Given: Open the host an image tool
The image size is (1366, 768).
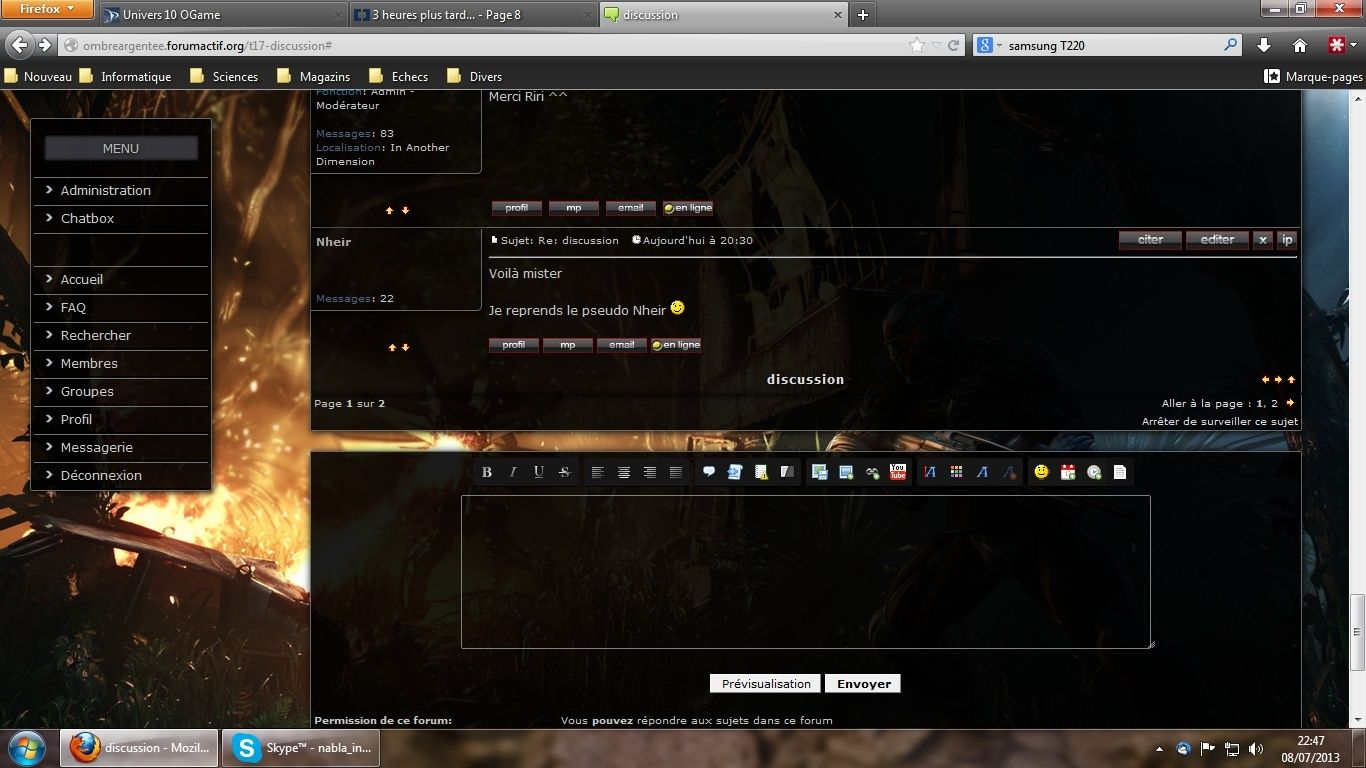Looking at the screenshot, I should tap(820, 472).
